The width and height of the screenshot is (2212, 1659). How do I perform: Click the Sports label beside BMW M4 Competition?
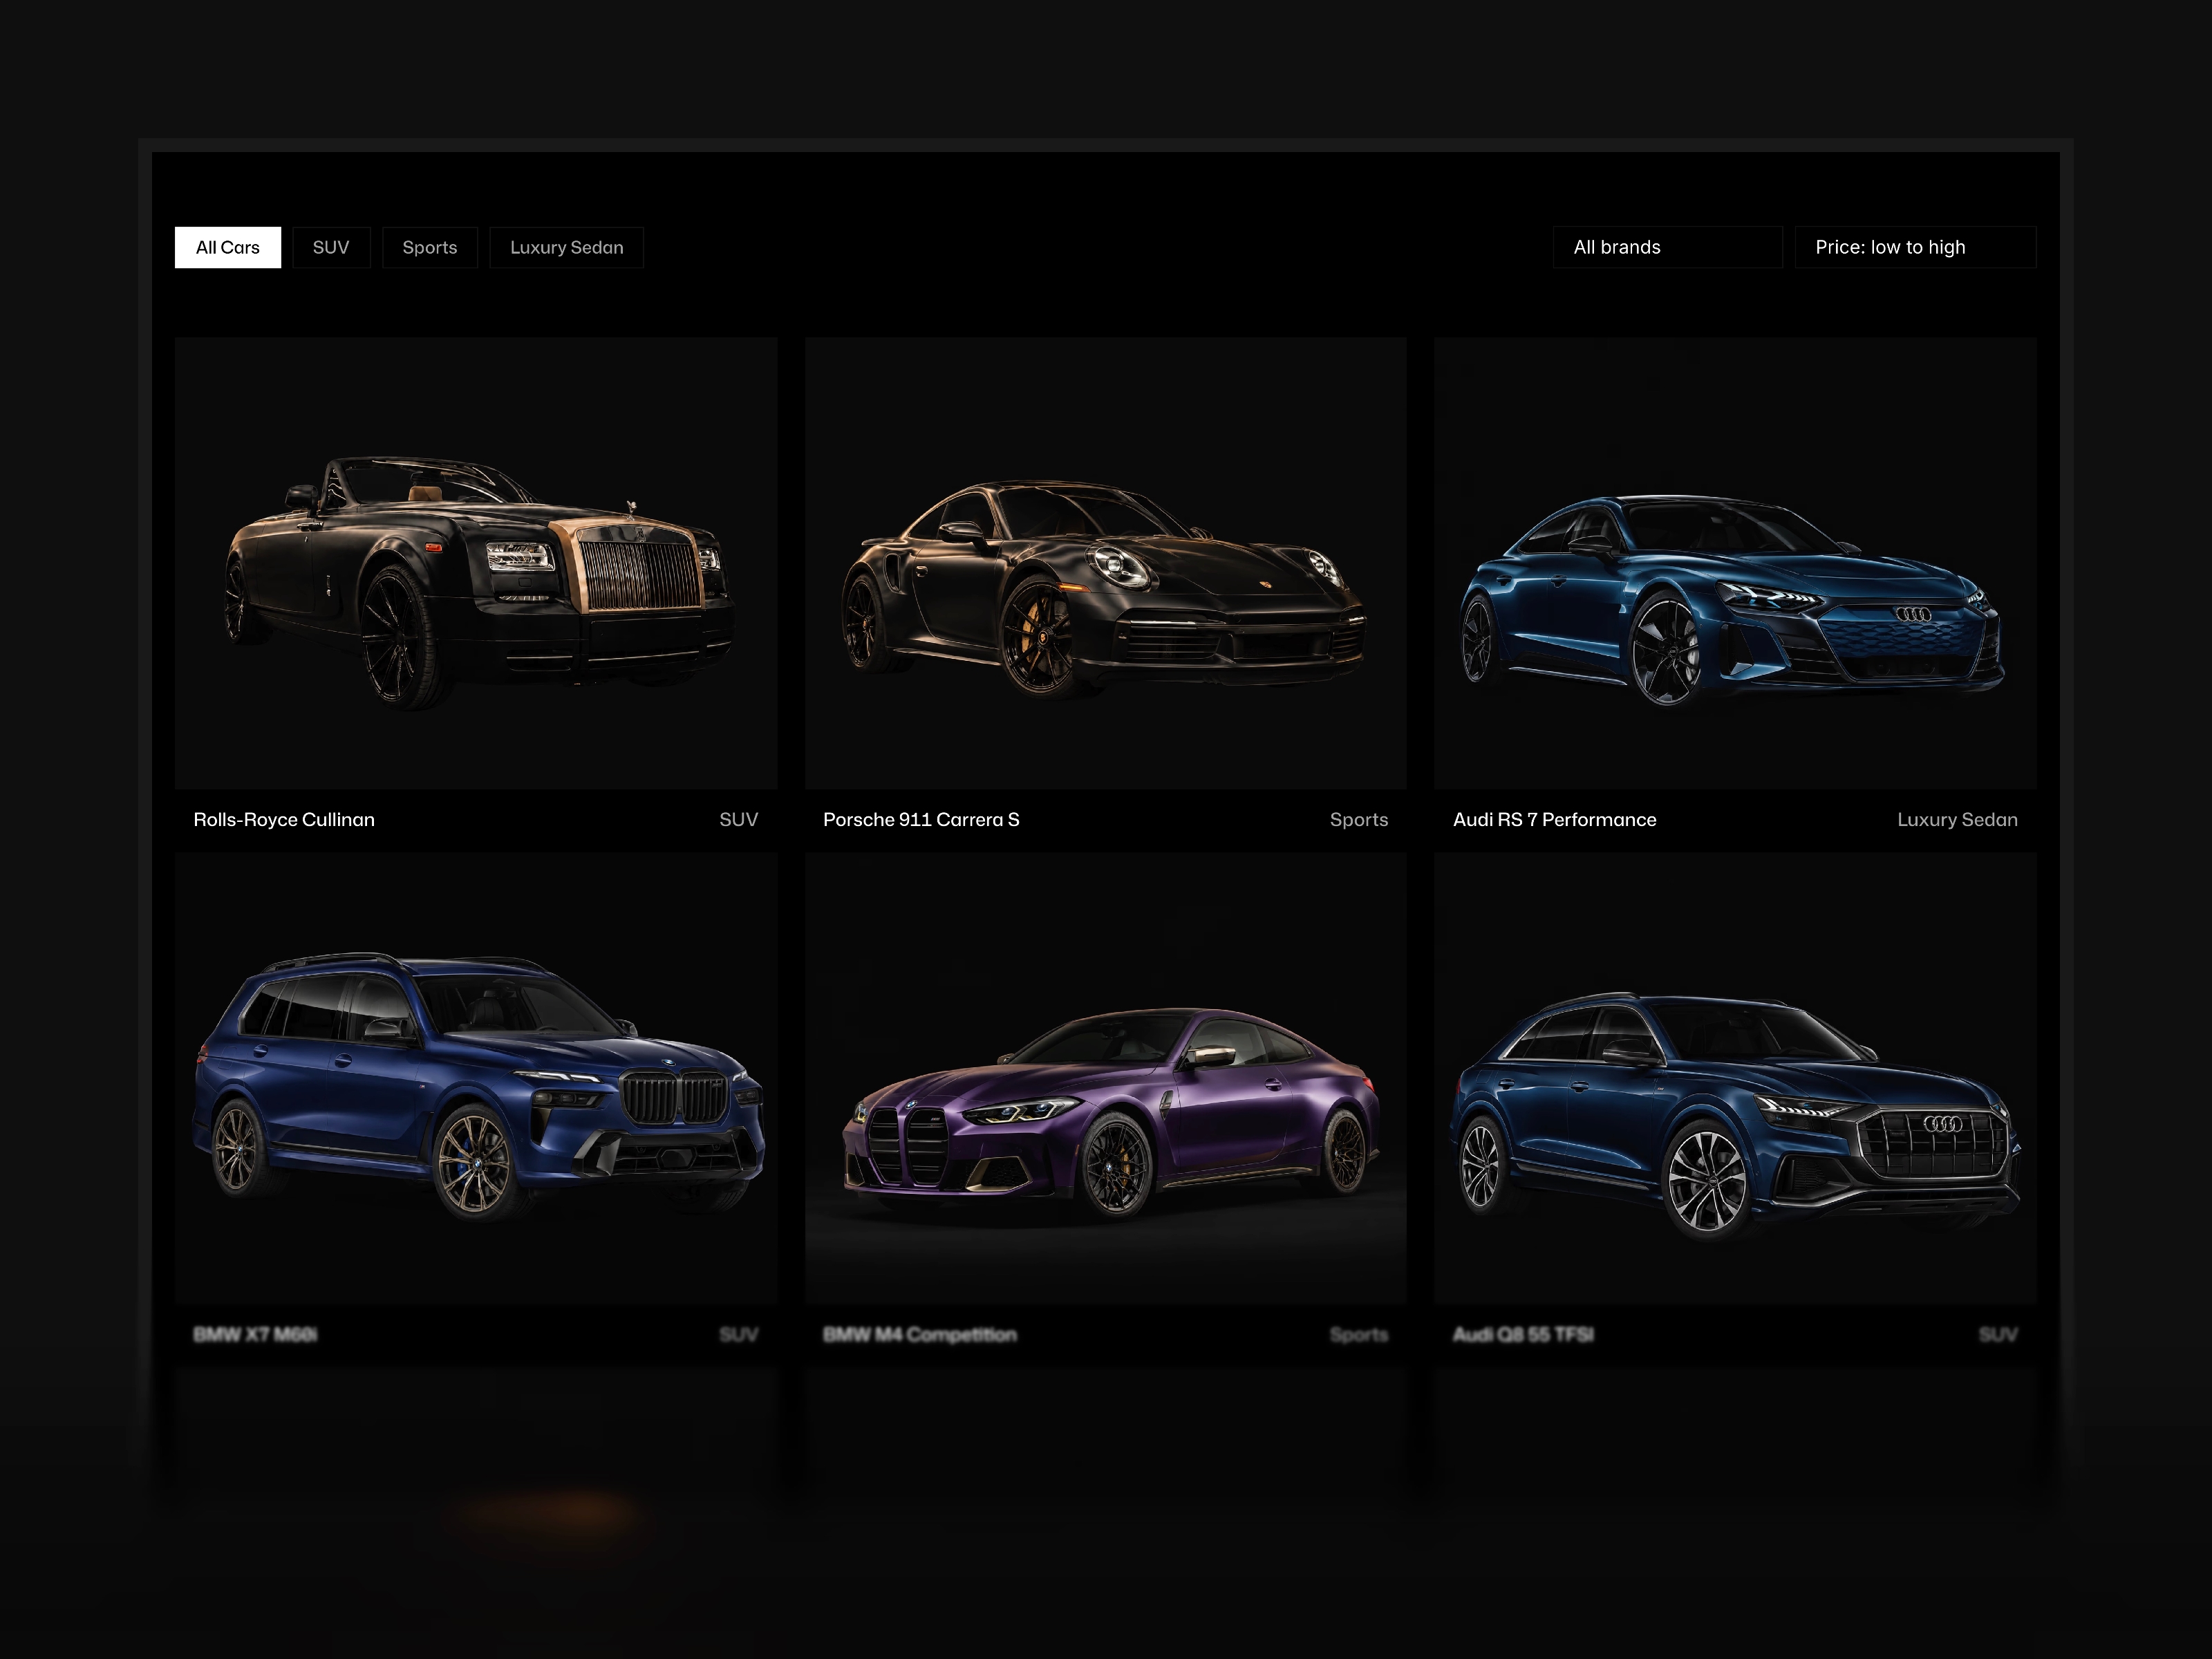1359,1335
